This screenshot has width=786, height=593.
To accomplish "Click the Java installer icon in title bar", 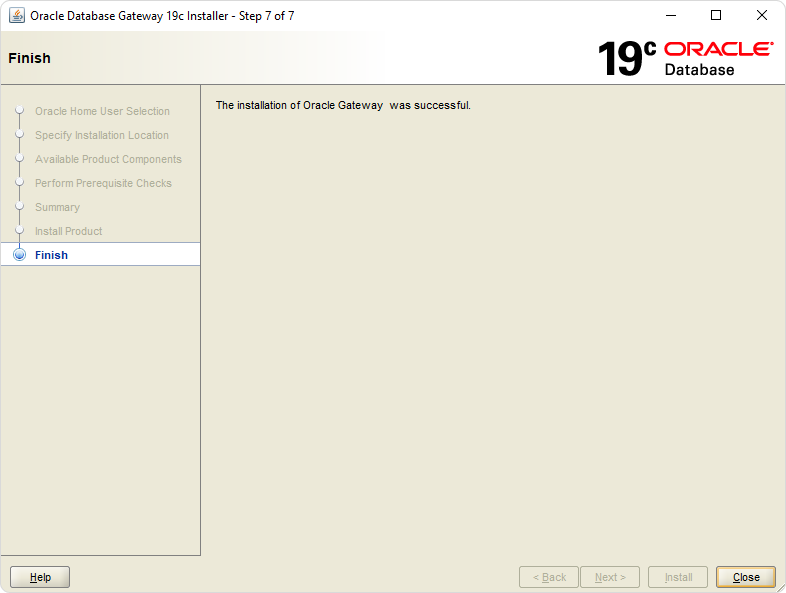I will pos(17,16).
